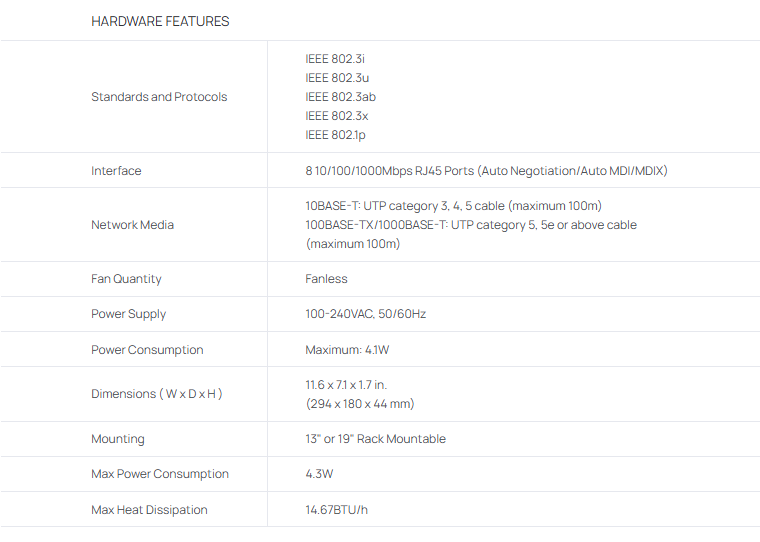
Task: Select the 14.67BTU/h heat dissipation value
Action: click(336, 510)
